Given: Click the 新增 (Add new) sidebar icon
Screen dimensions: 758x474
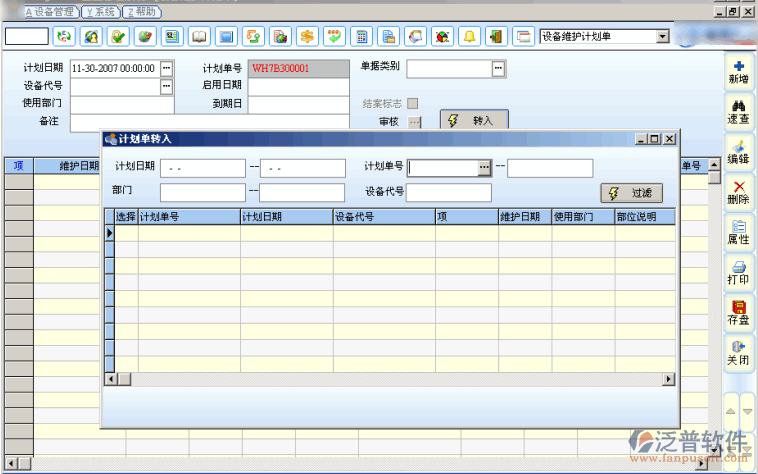Looking at the screenshot, I should pyautogui.click(x=738, y=71).
